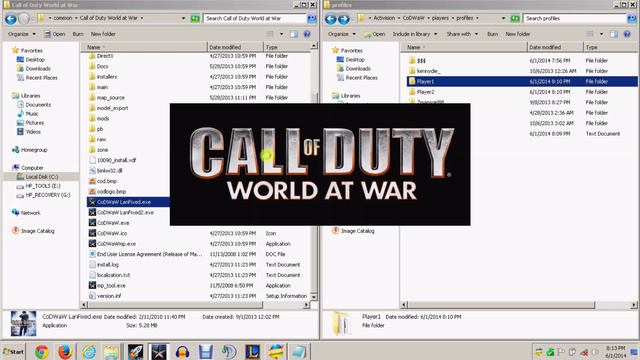The image size is (640, 360).
Task: Open Windows Explorer folder icon in taskbar
Action: (111, 352)
